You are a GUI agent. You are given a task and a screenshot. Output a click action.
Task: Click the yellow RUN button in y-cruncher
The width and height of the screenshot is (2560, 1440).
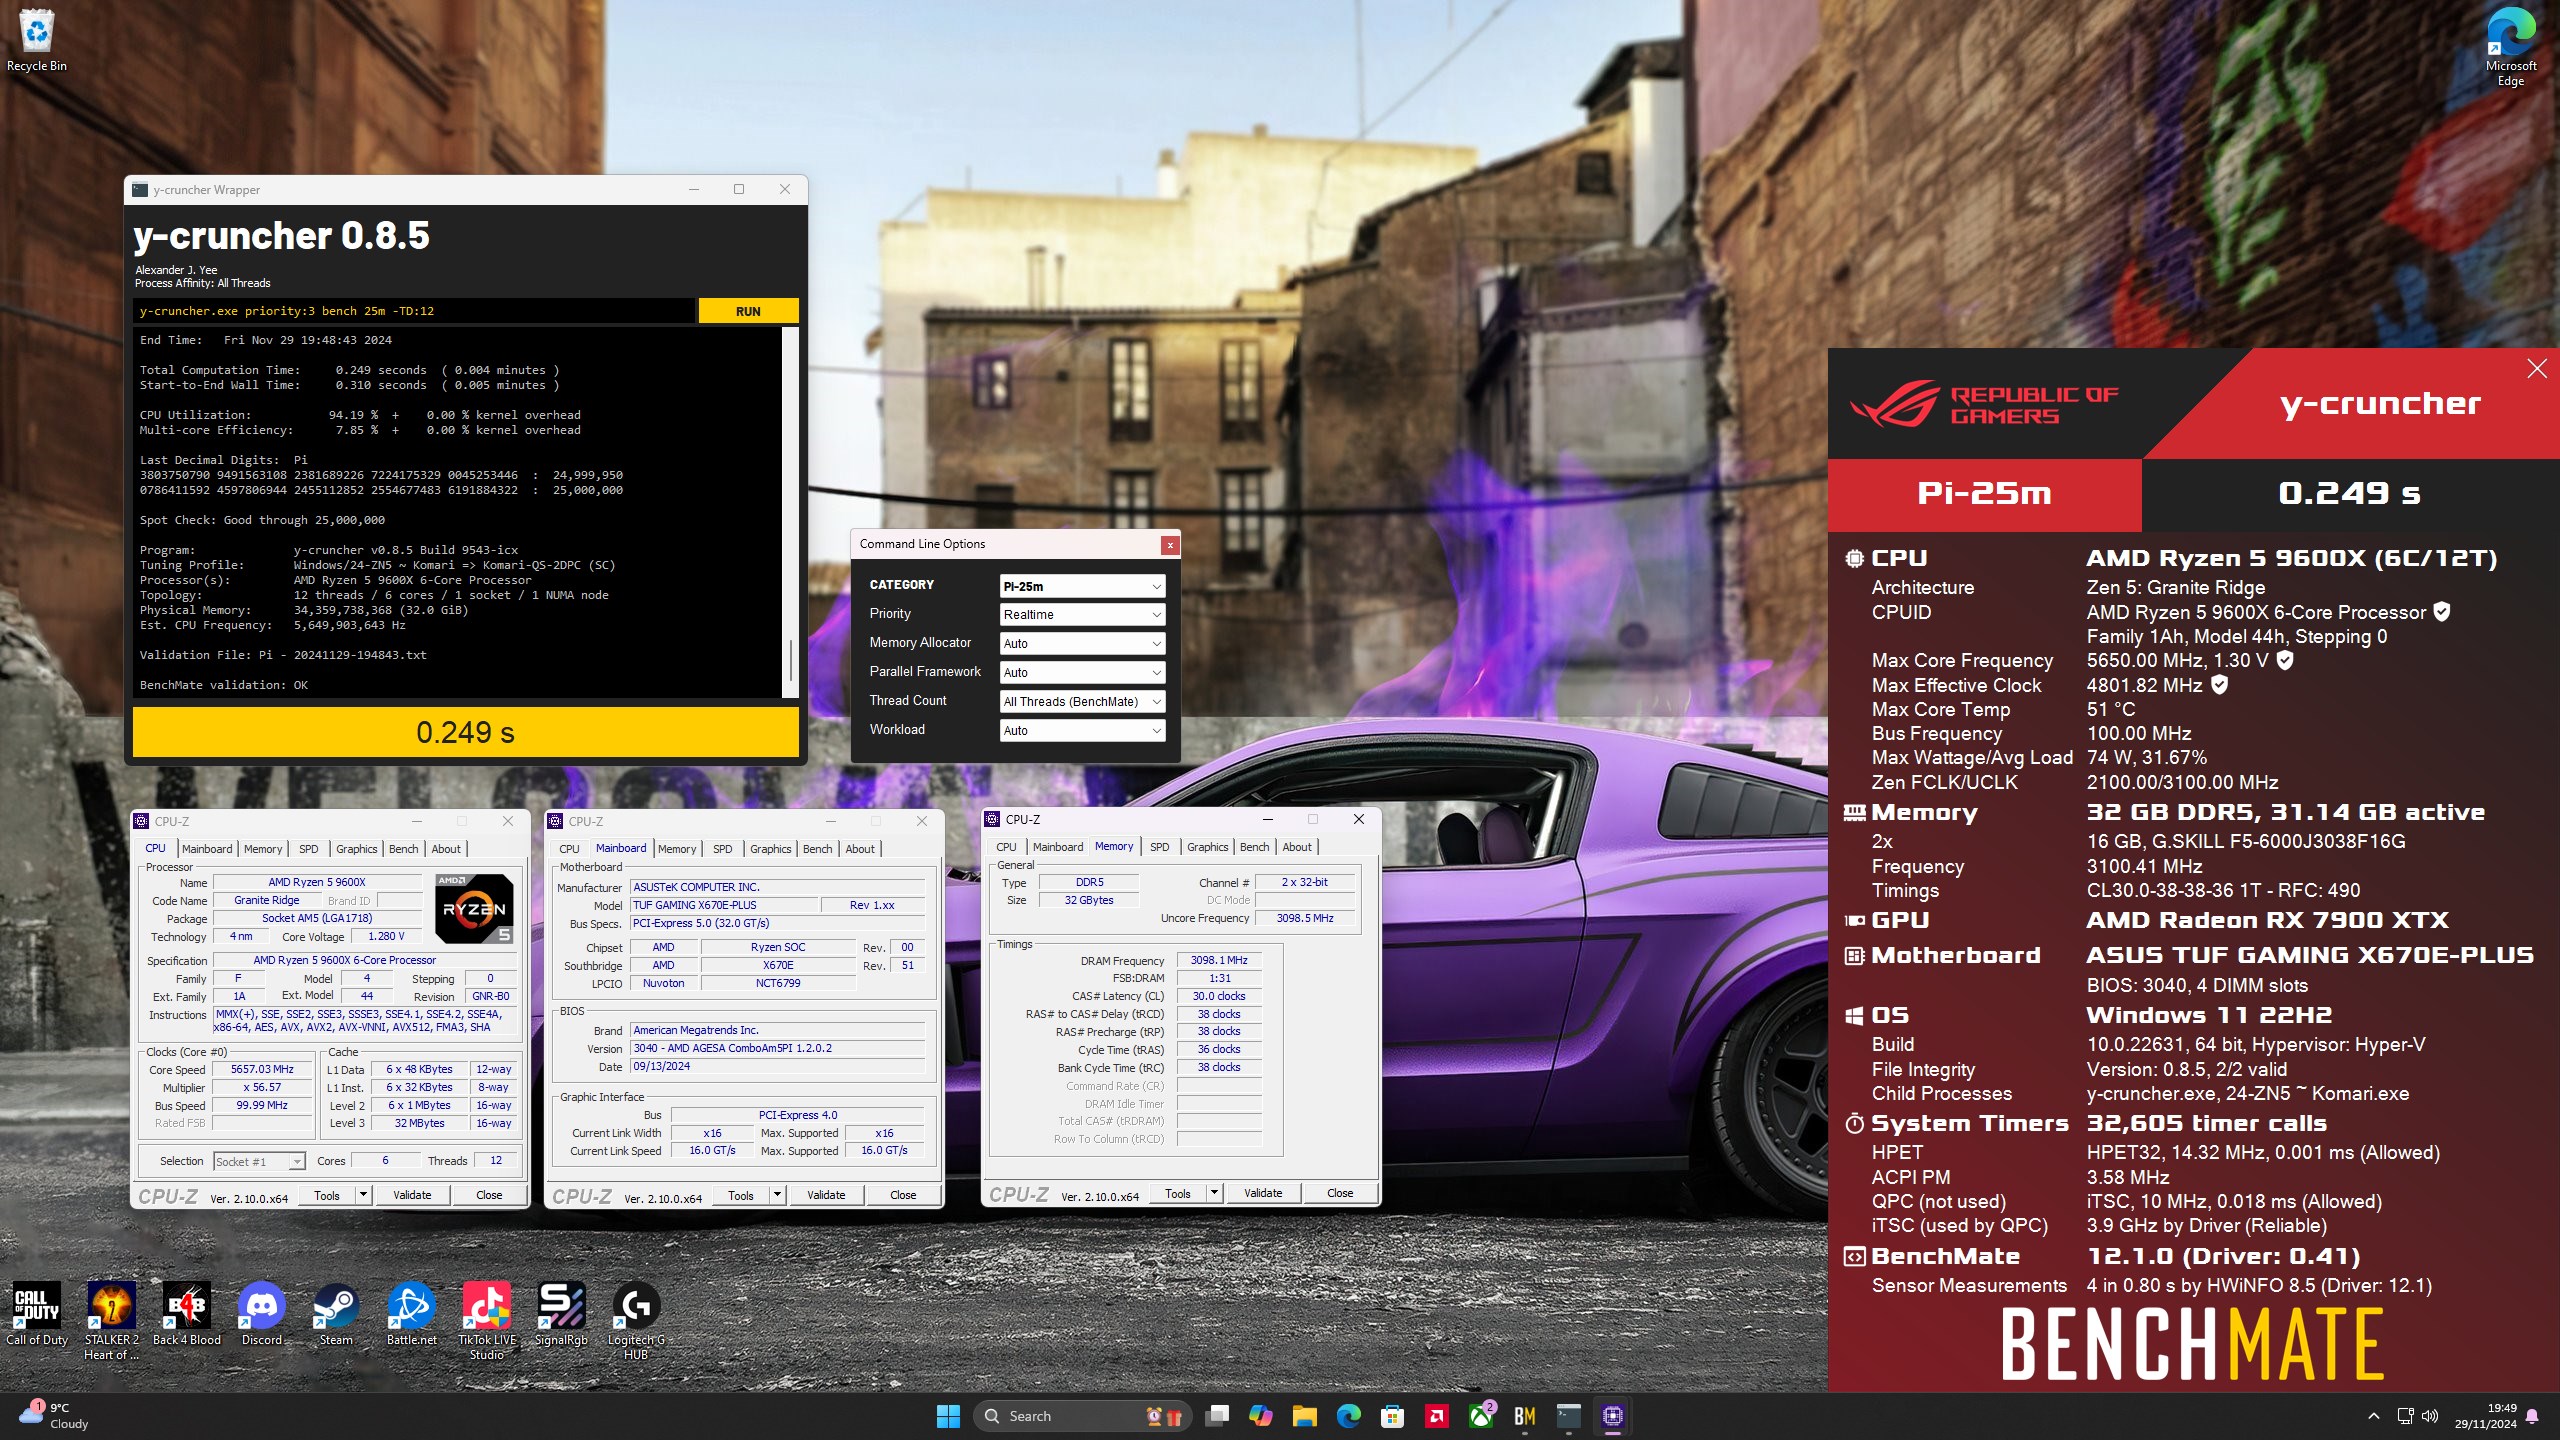coord(748,311)
